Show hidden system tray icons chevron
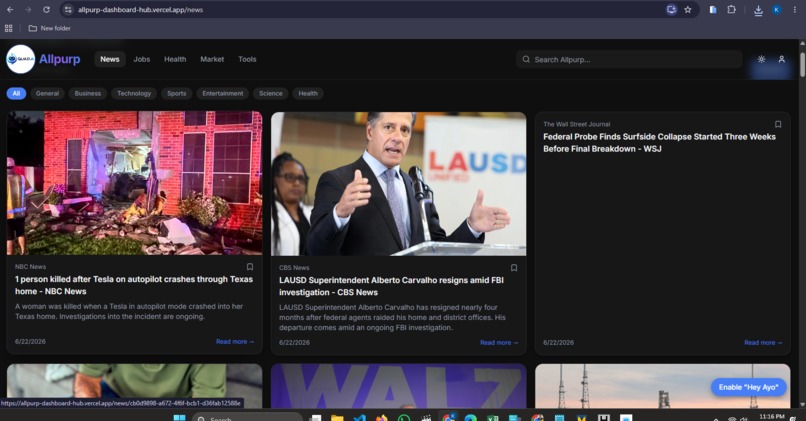 [716, 418]
